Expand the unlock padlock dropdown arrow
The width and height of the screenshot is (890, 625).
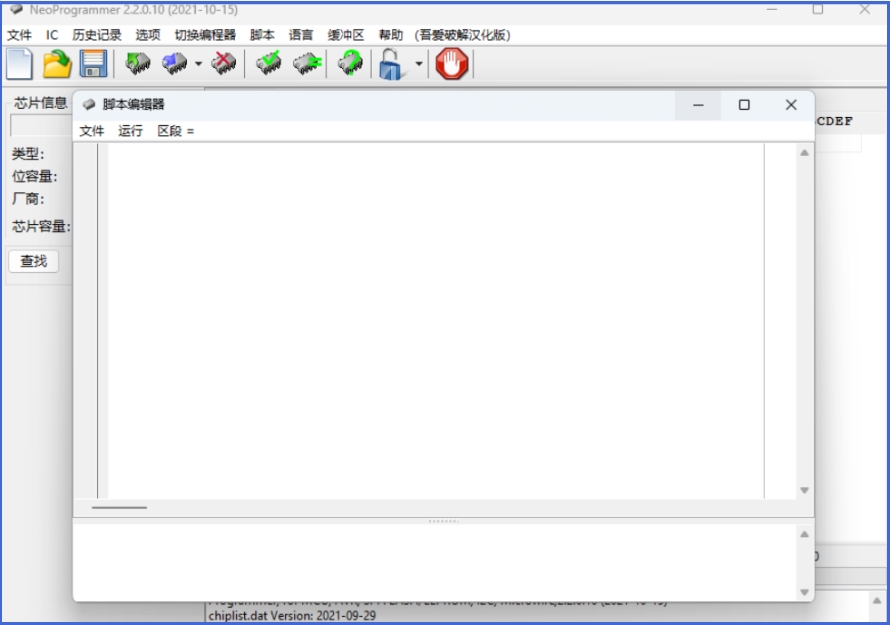419,64
